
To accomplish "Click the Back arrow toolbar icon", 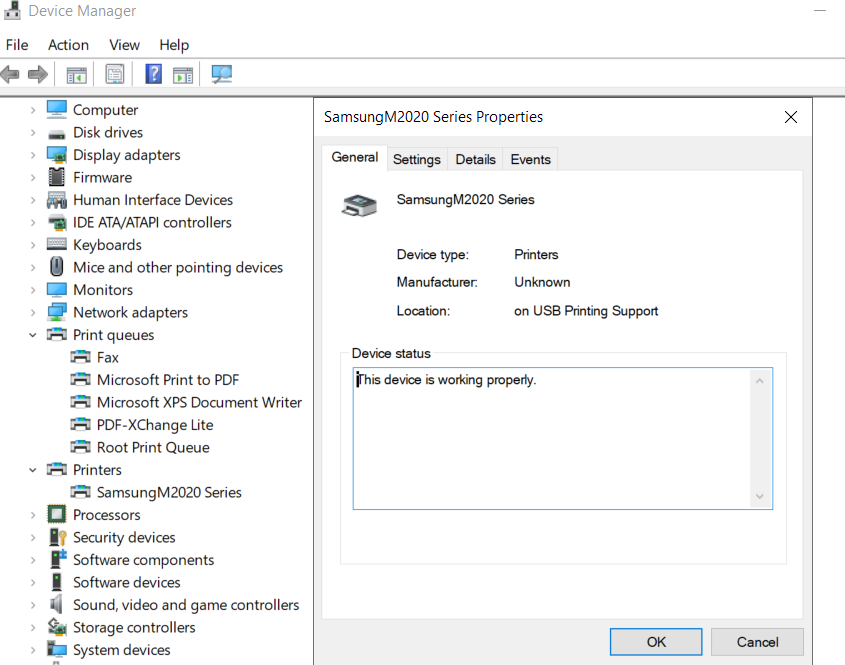I will pos(10,74).
